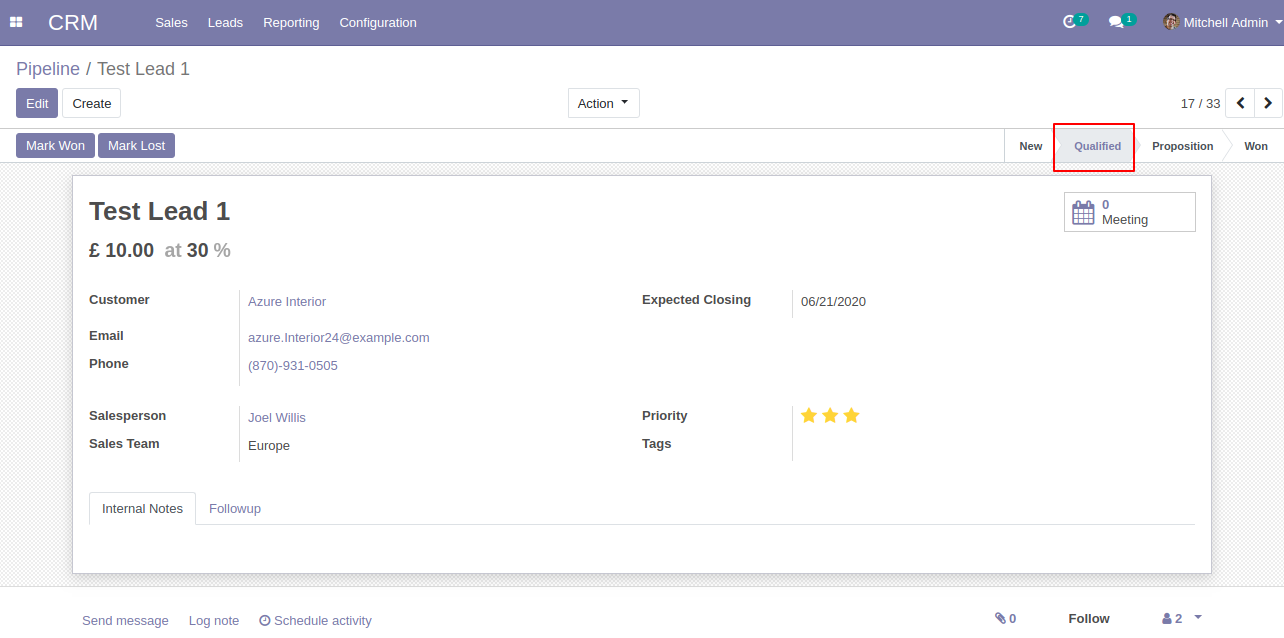Click the Europe sales team value
Viewport: 1284px width, 638px height.
(x=269, y=445)
